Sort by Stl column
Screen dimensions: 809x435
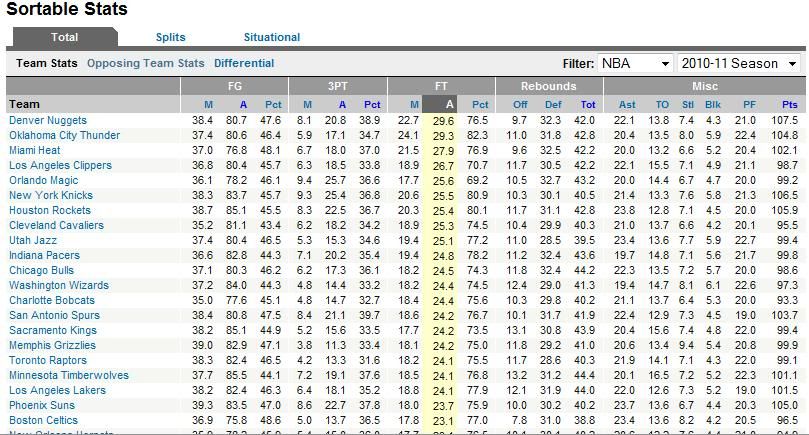click(688, 104)
